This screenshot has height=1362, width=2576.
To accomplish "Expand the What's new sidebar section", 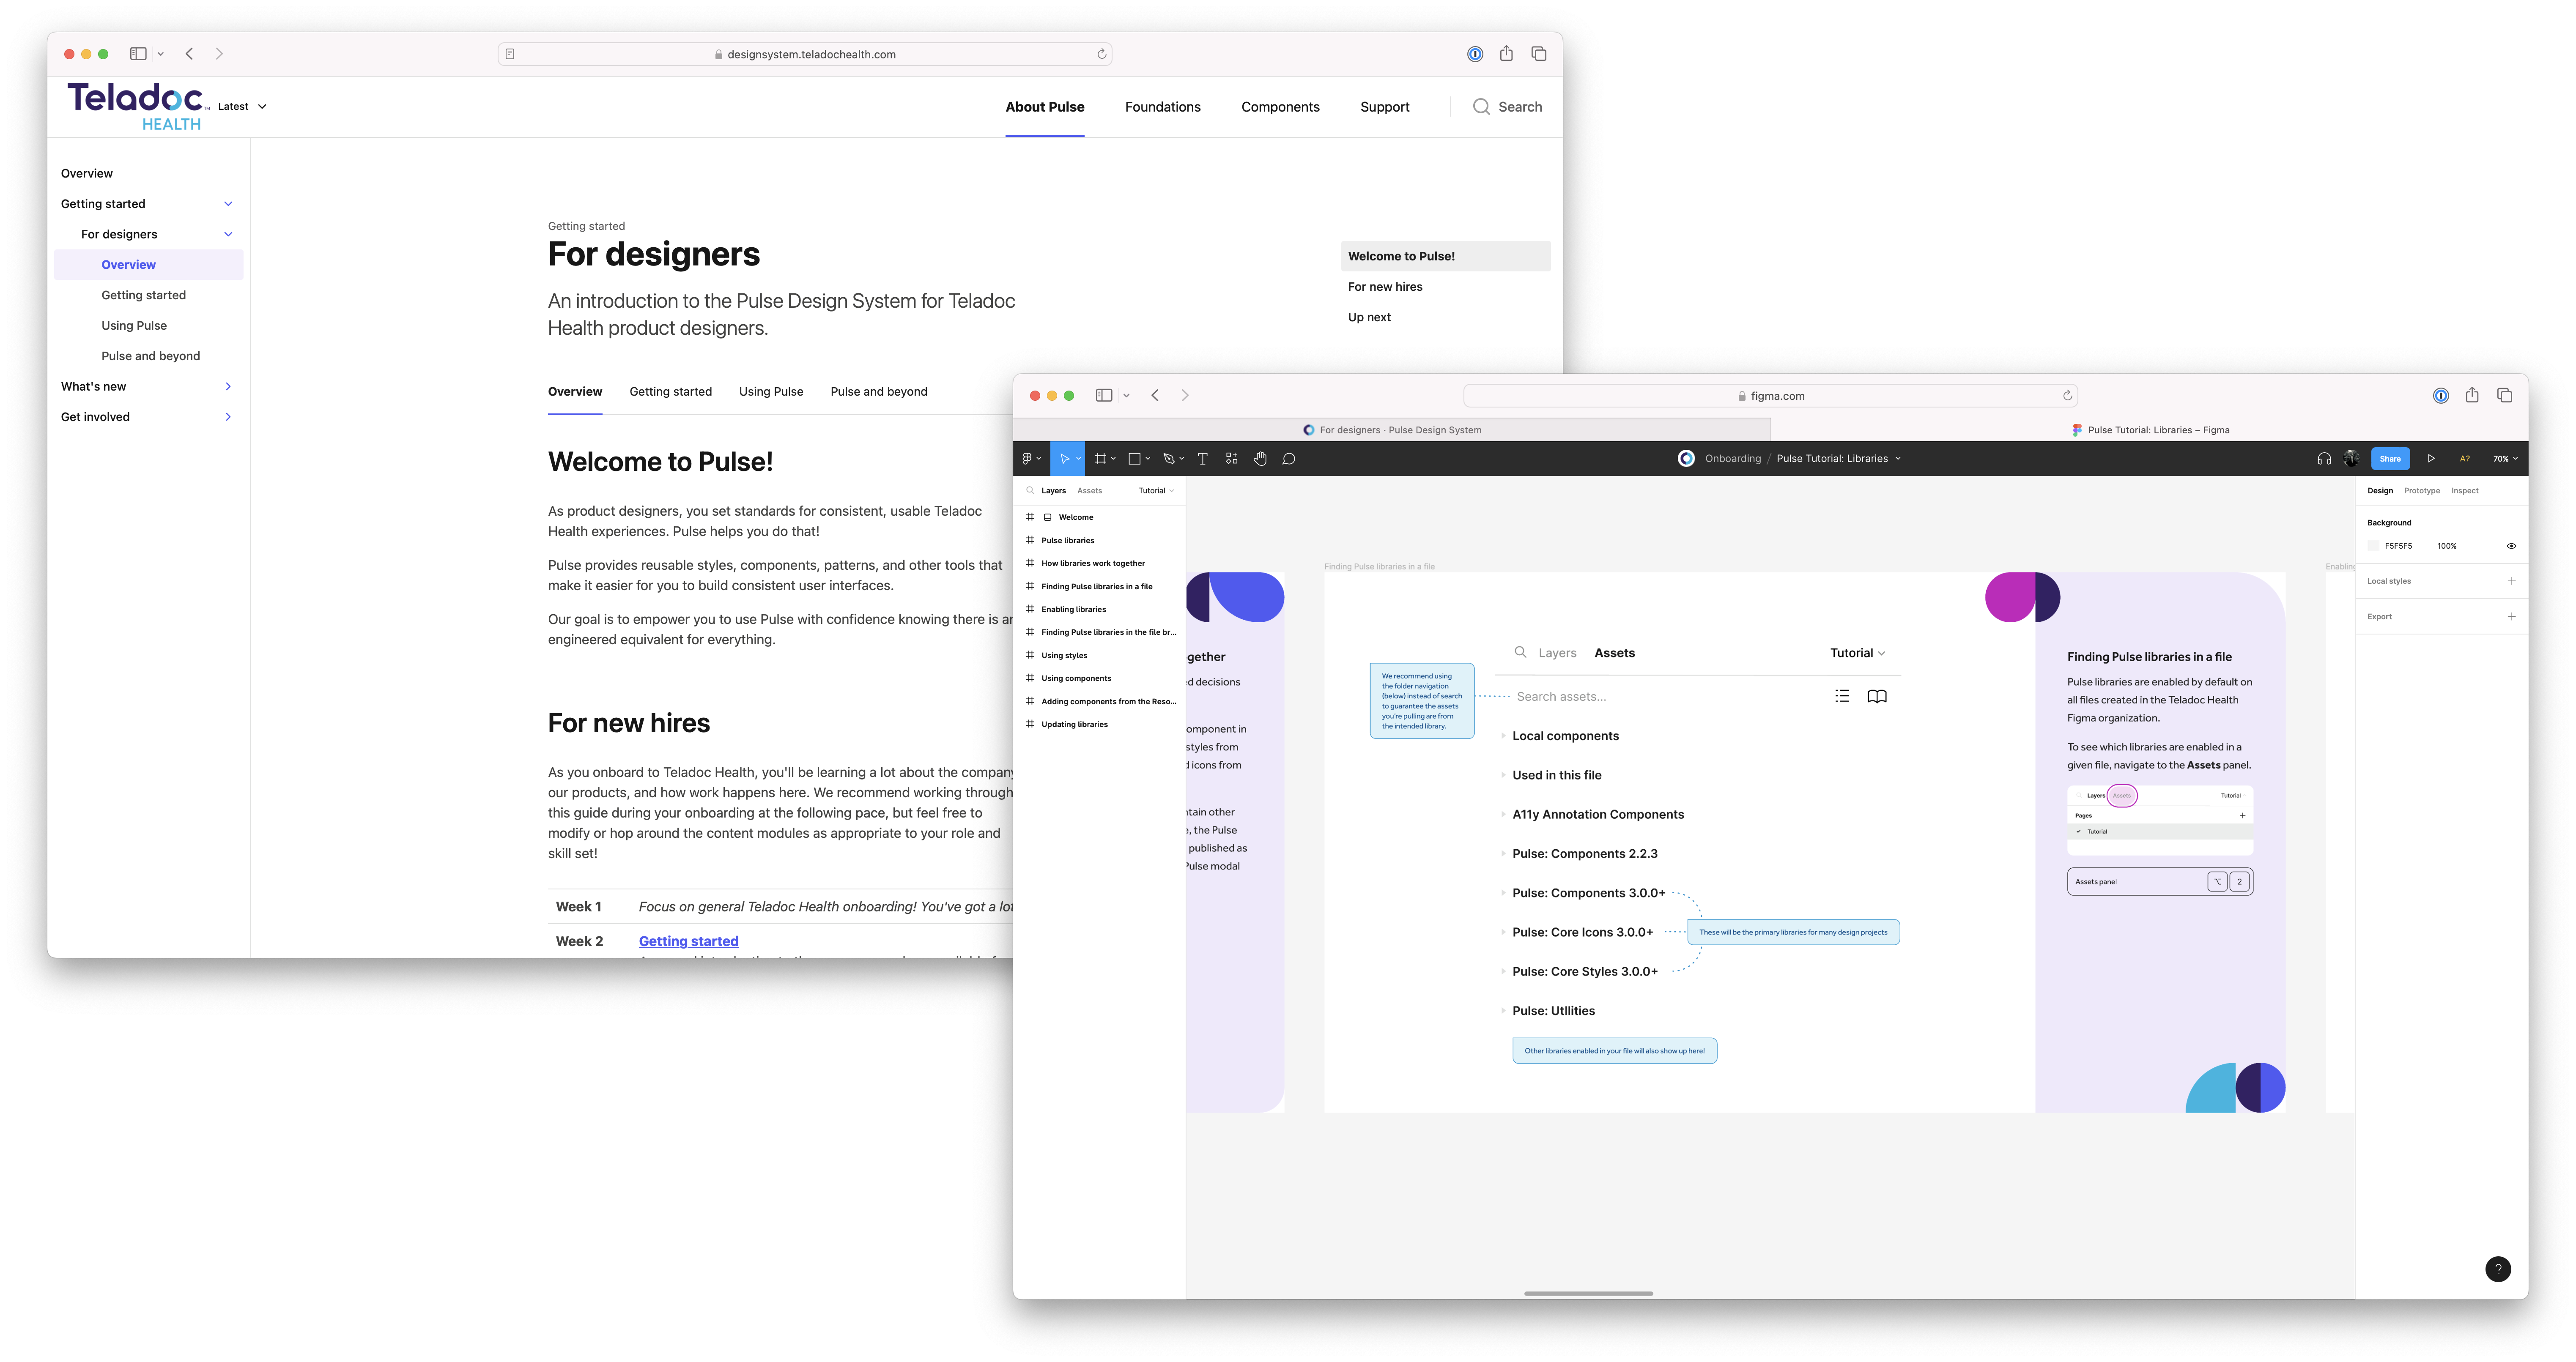I will pos(228,386).
